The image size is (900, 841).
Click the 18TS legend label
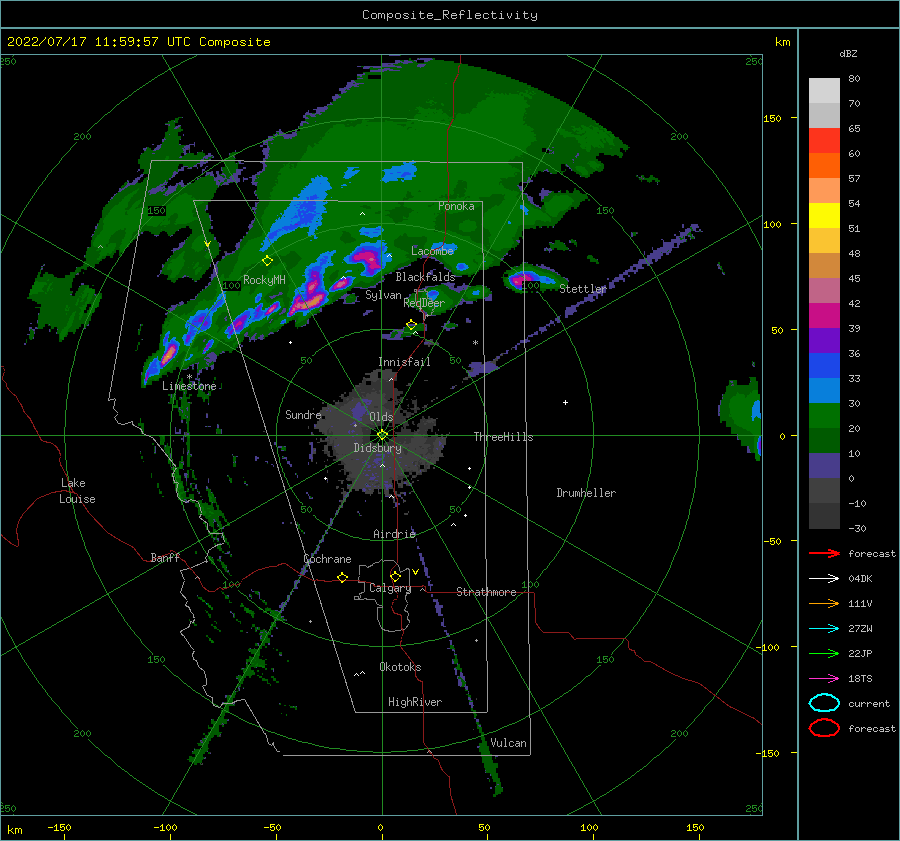pyautogui.click(x=860, y=679)
